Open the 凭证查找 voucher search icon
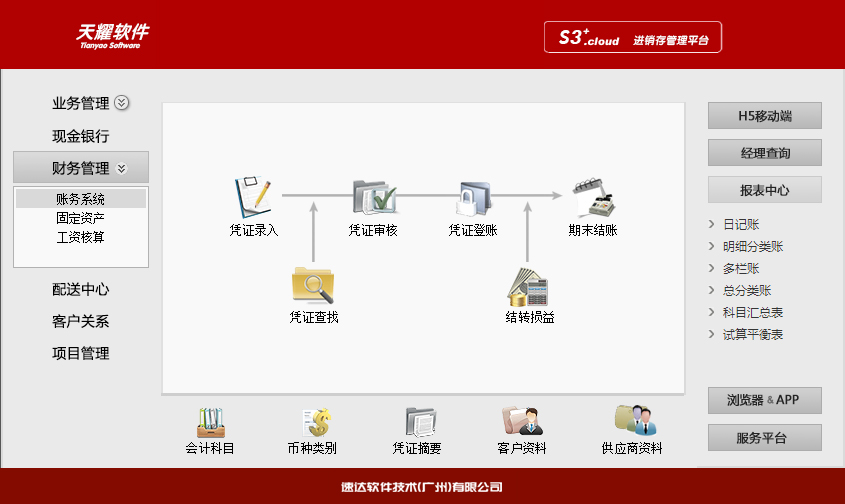Viewport: 845px width, 504px height. 313,285
